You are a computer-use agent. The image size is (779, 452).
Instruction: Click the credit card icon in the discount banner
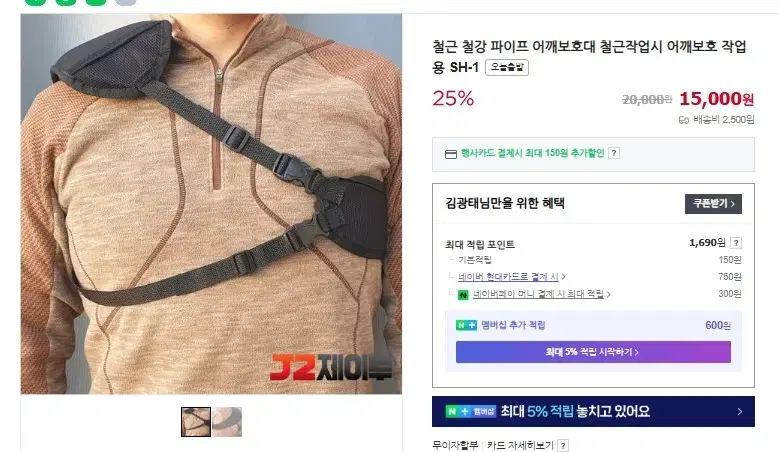click(451, 154)
